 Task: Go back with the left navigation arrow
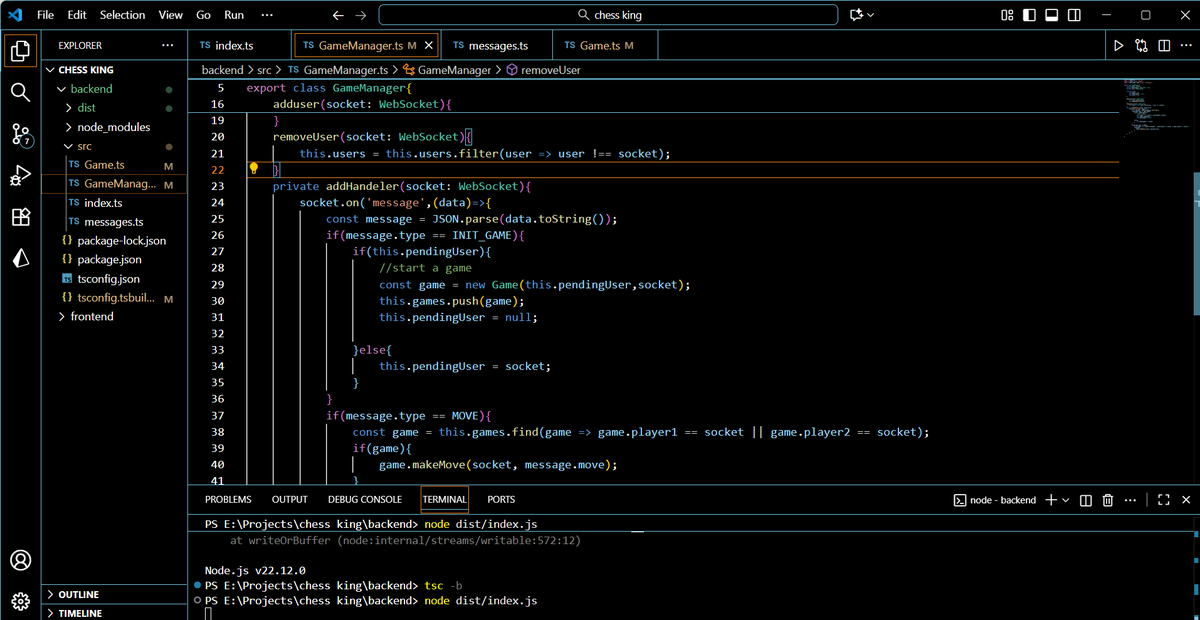338,15
